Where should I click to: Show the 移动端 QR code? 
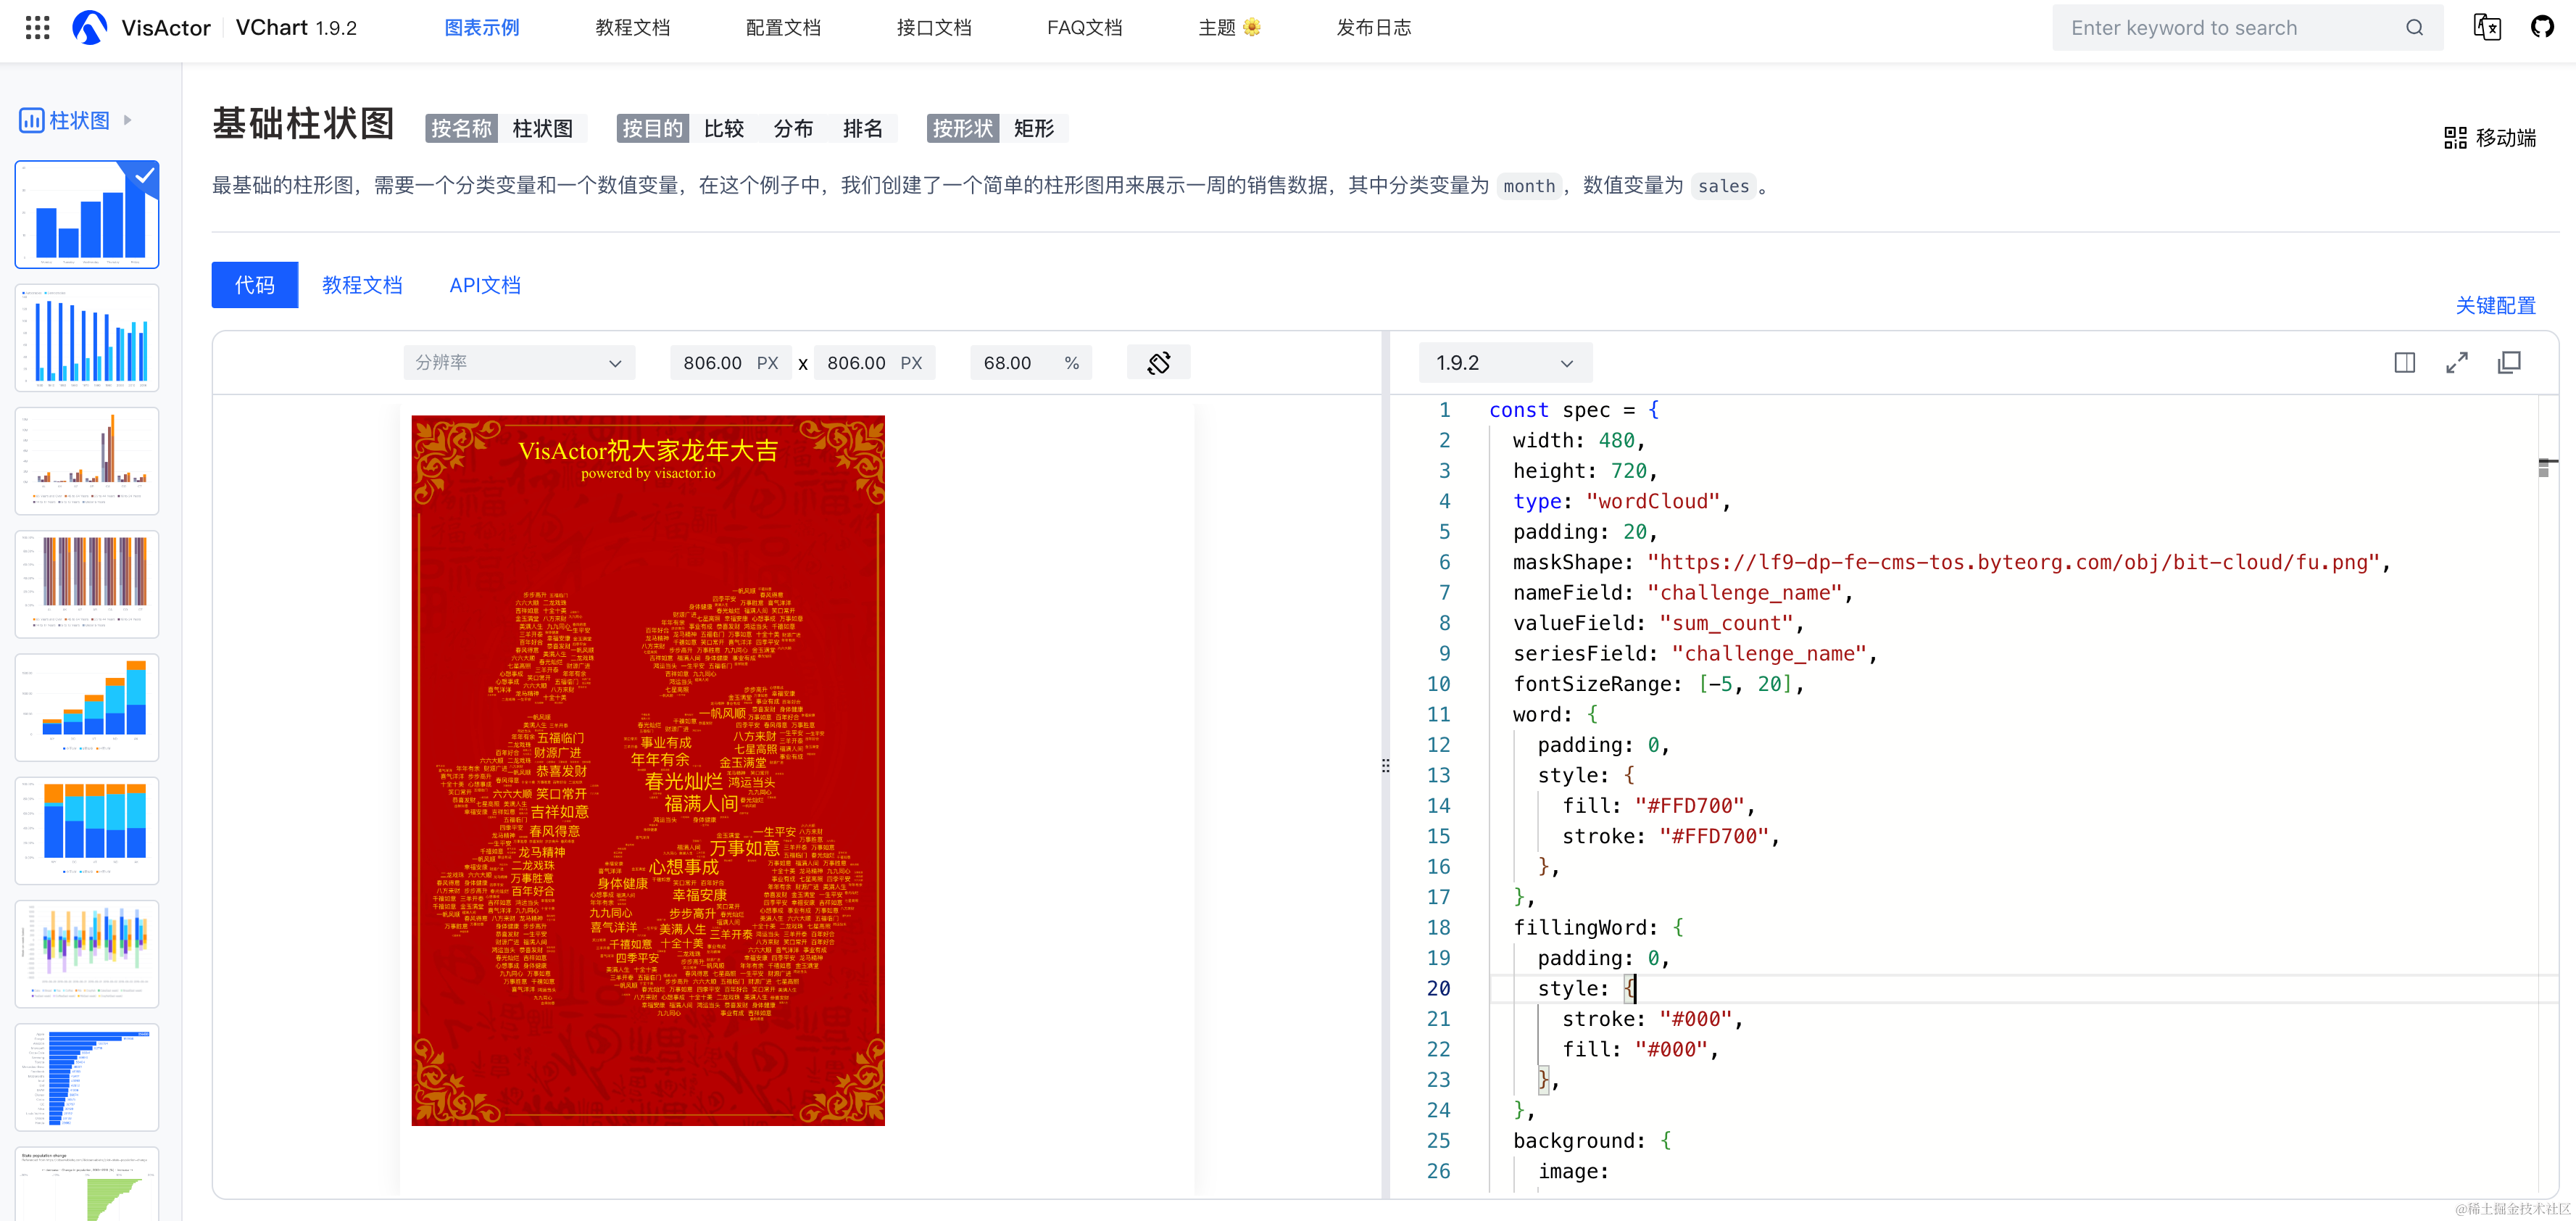(2489, 137)
